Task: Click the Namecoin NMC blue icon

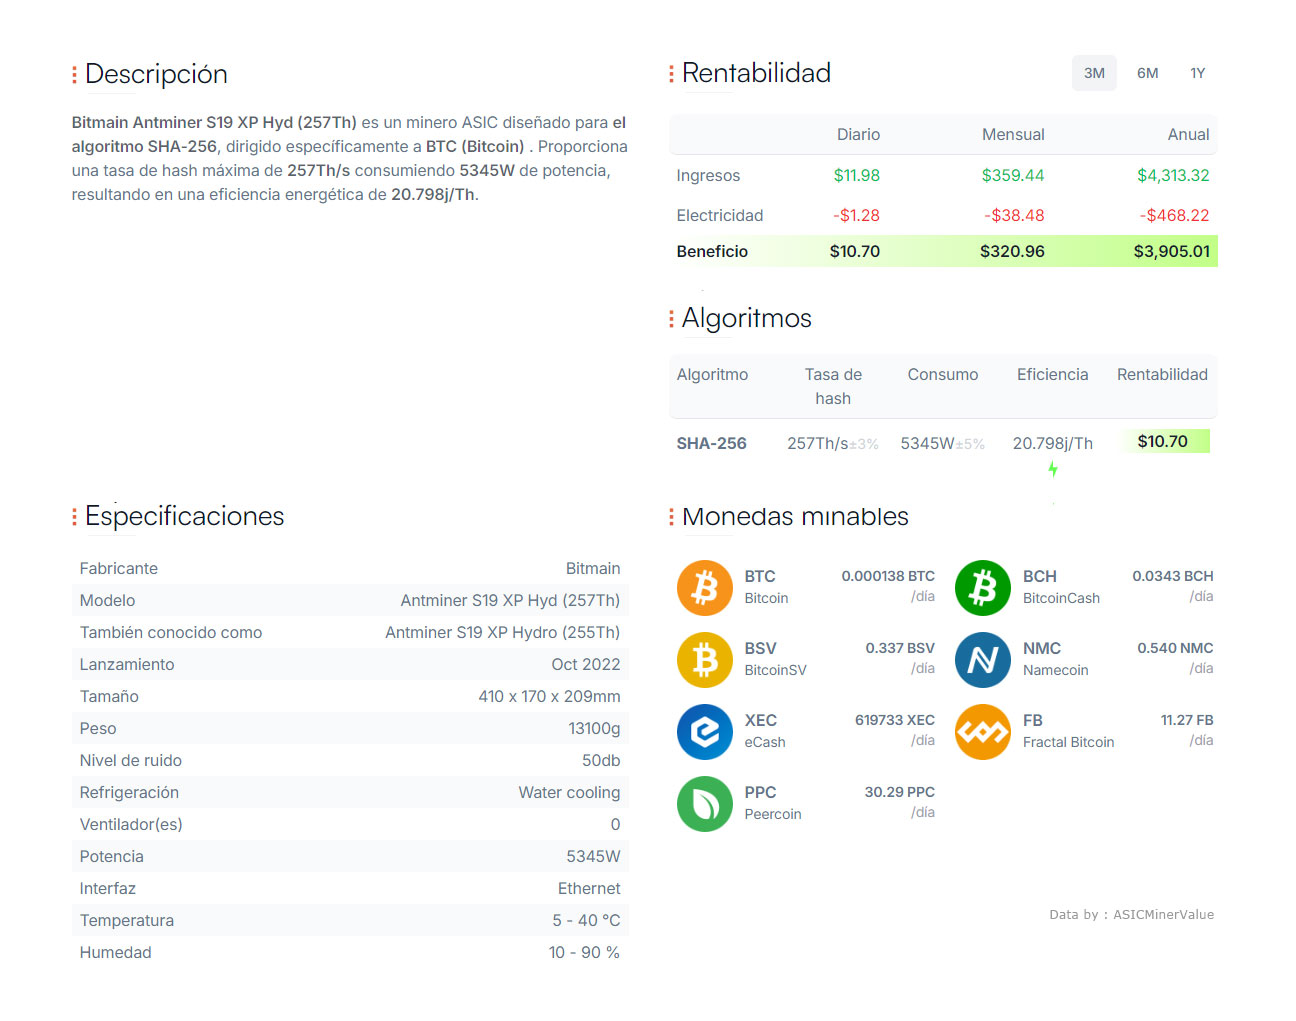Action: pyautogui.click(x=983, y=660)
